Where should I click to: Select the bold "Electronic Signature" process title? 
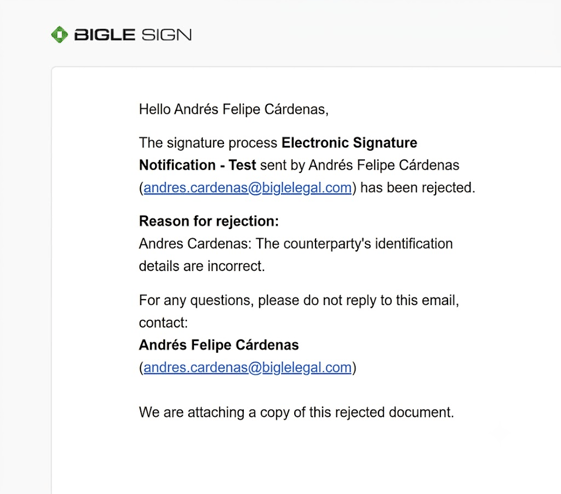[x=349, y=143]
